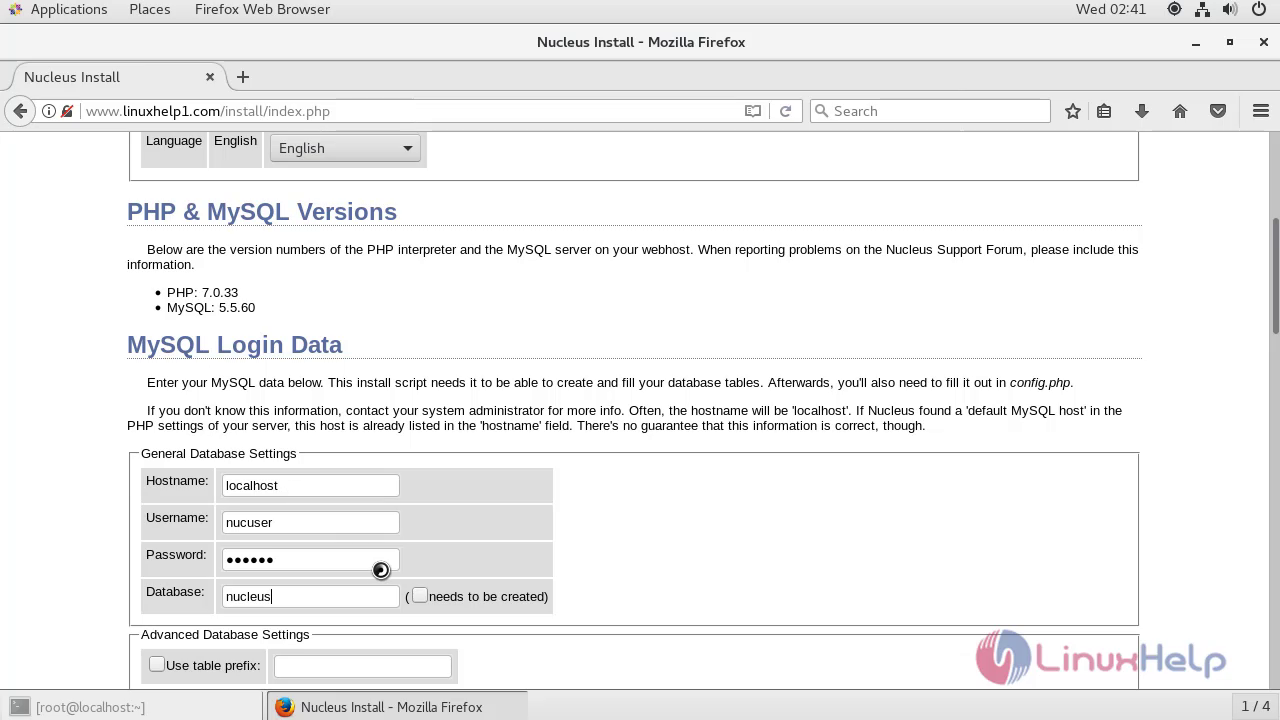The width and height of the screenshot is (1280, 720).
Task: Click Firefox icon in bottom taskbar
Action: 285,707
